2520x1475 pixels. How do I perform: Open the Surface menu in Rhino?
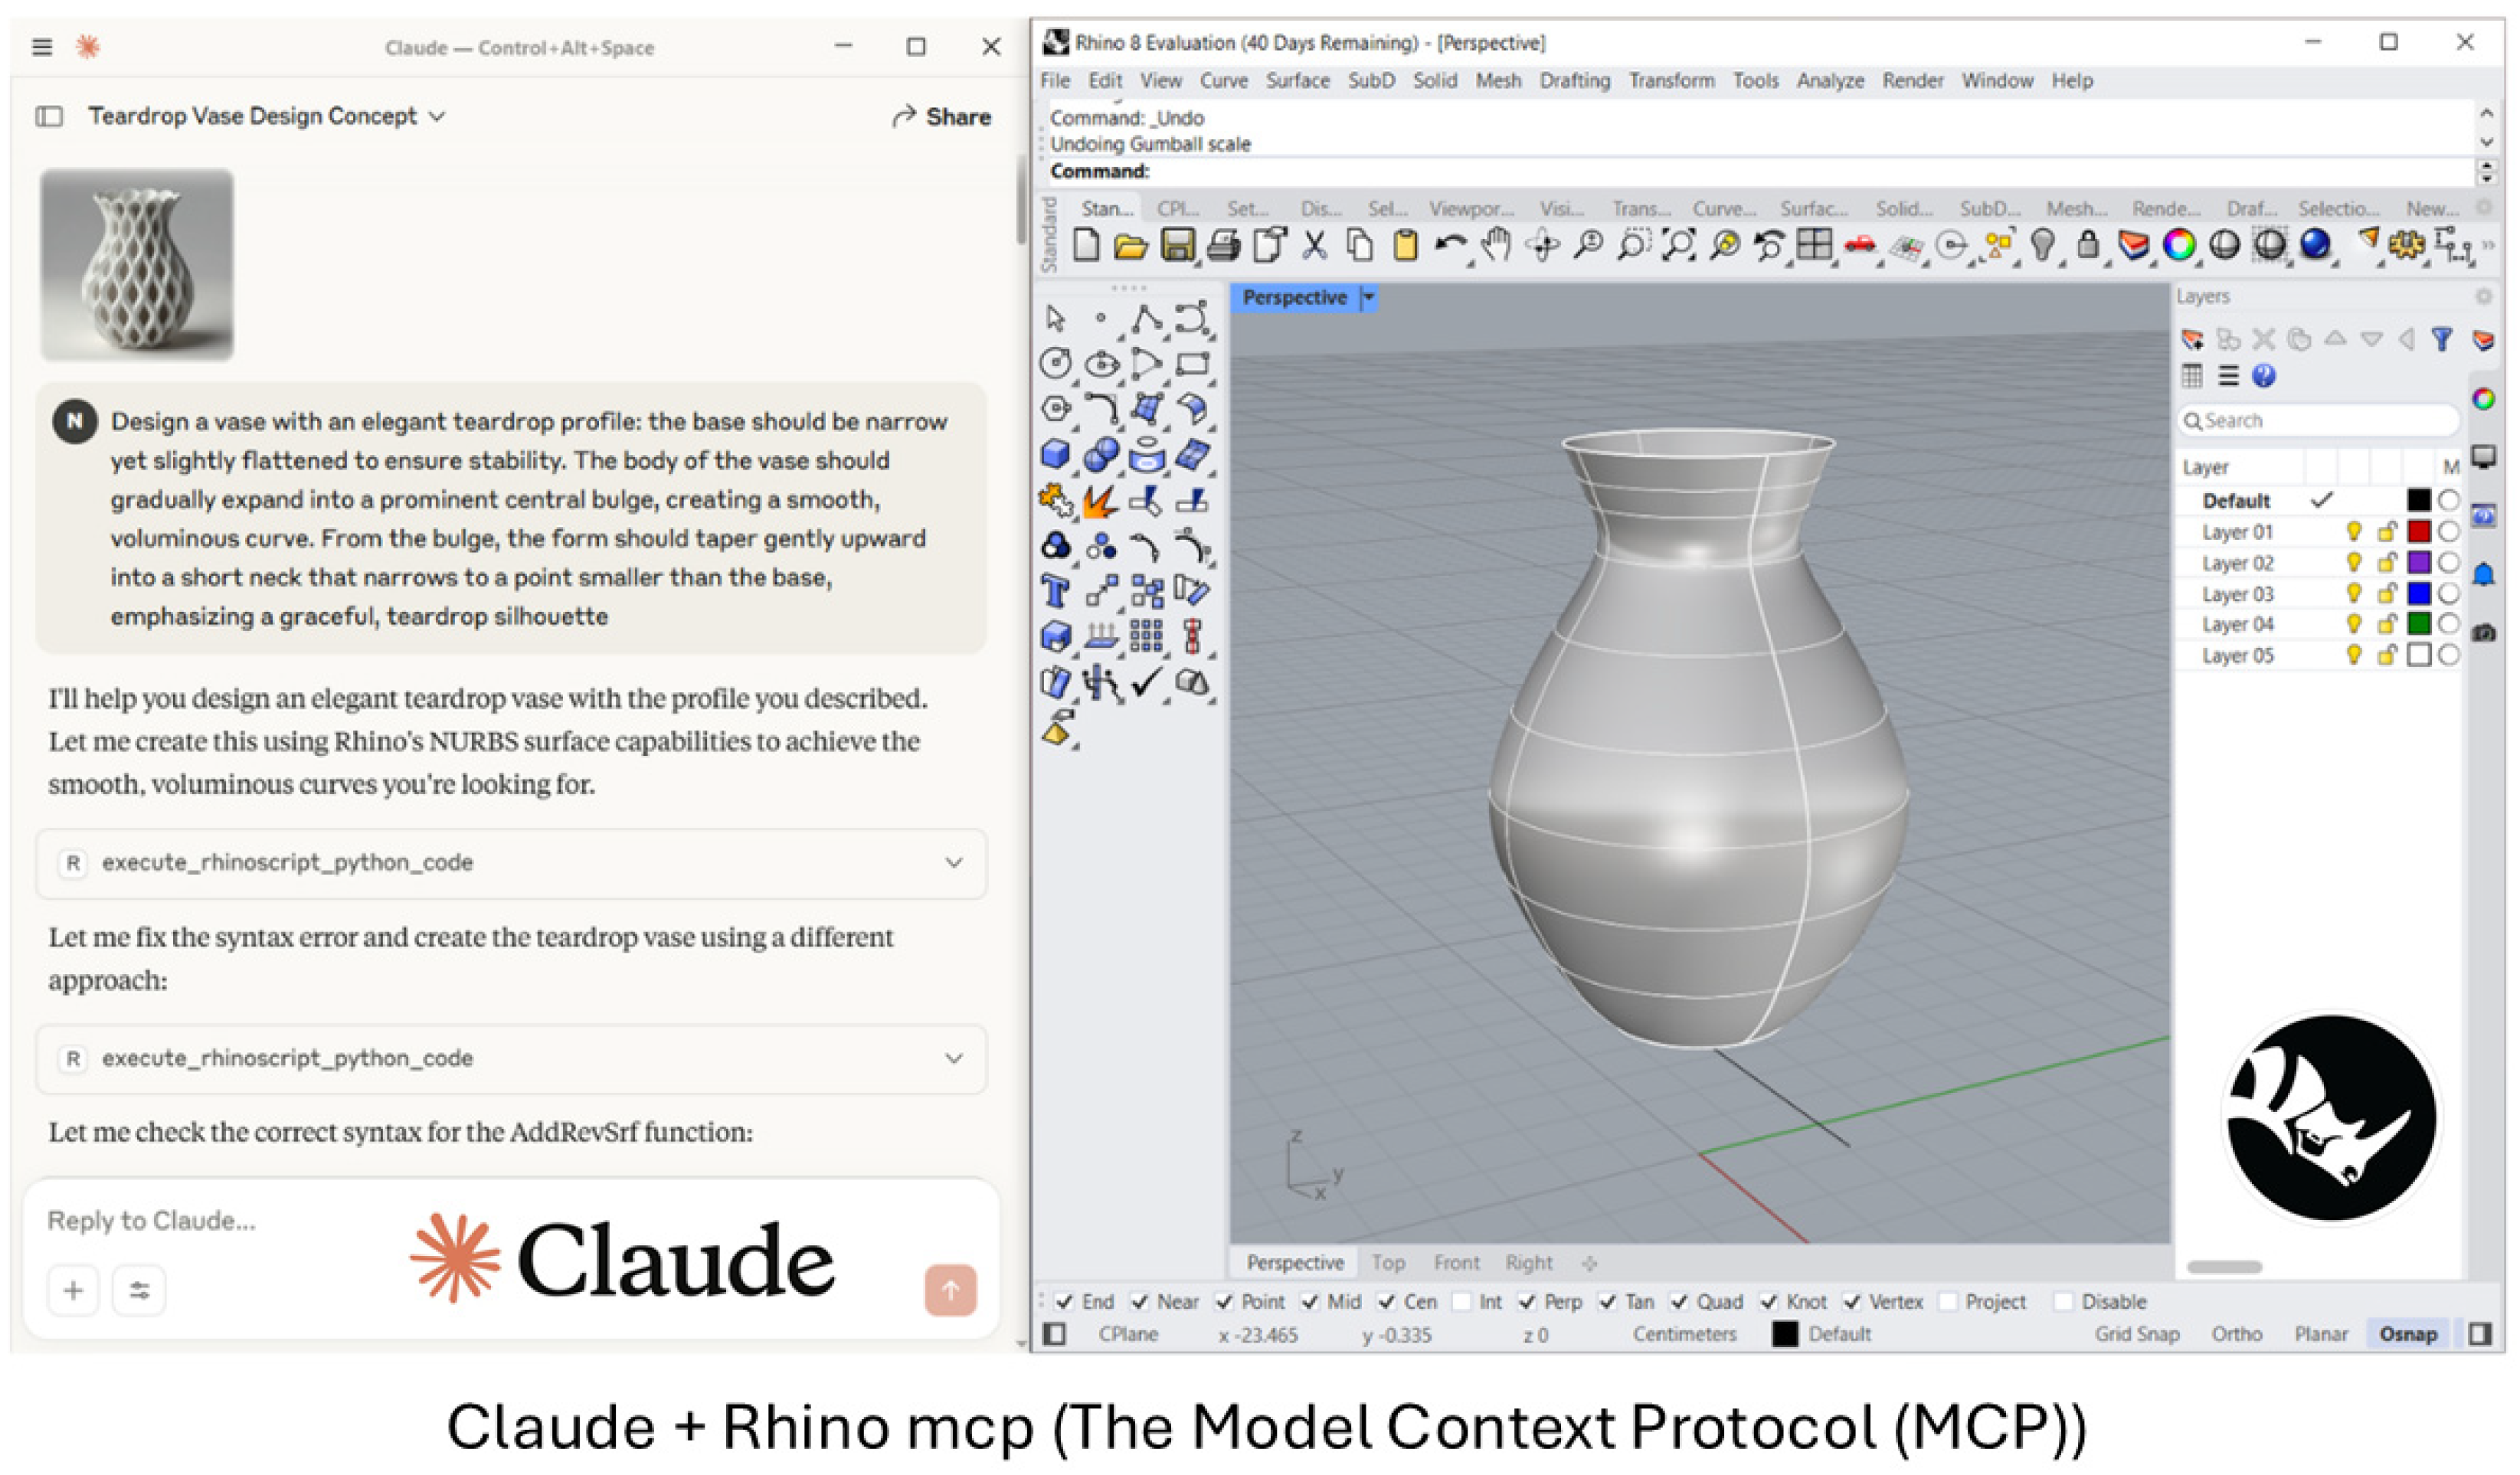(1297, 80)
